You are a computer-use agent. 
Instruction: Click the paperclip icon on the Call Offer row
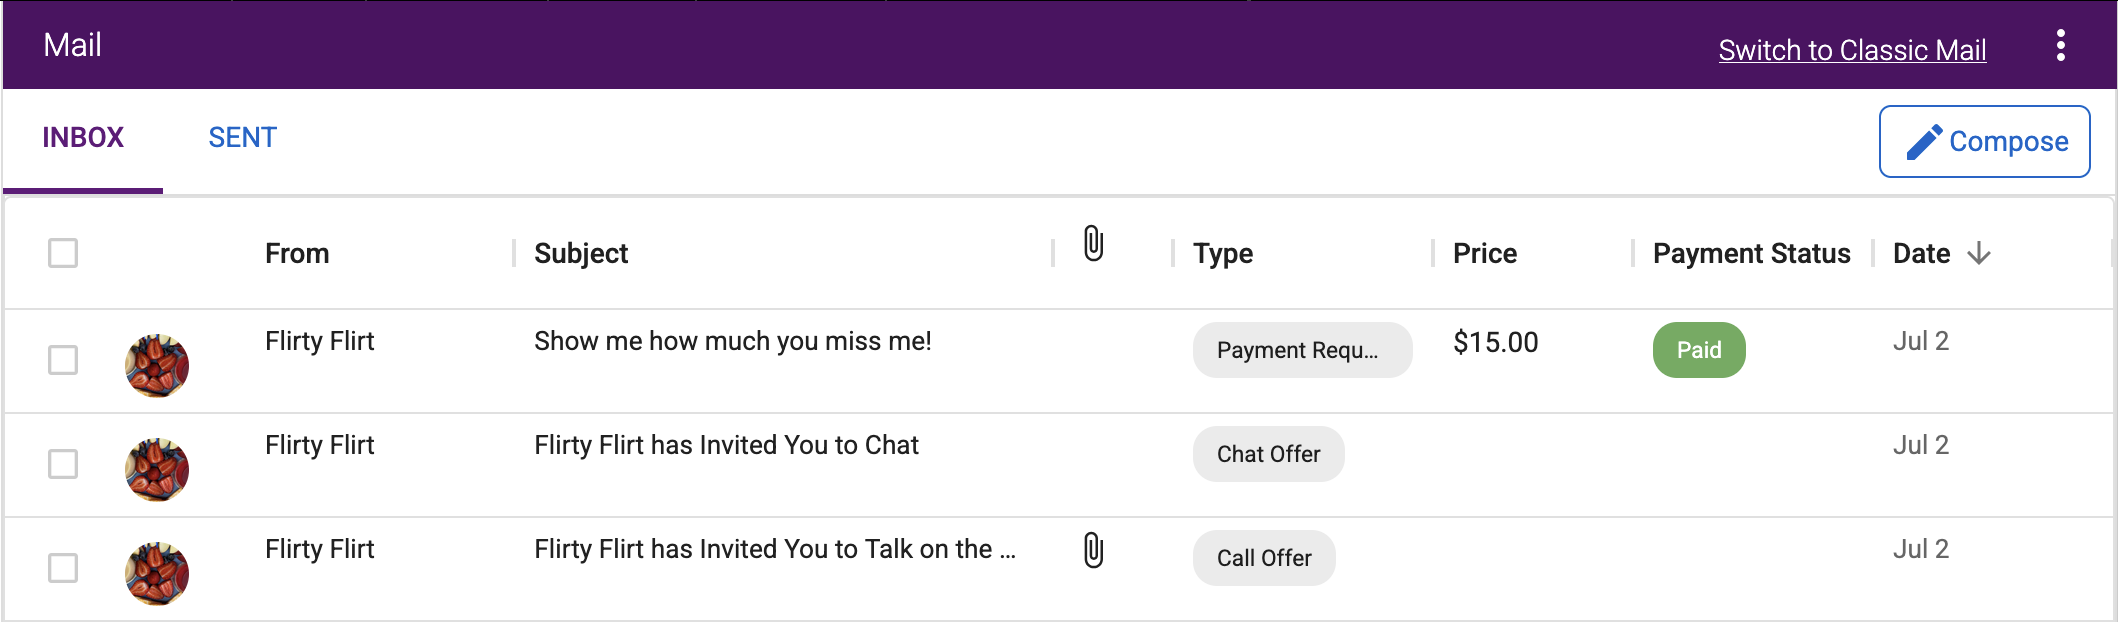(1093, 550)
